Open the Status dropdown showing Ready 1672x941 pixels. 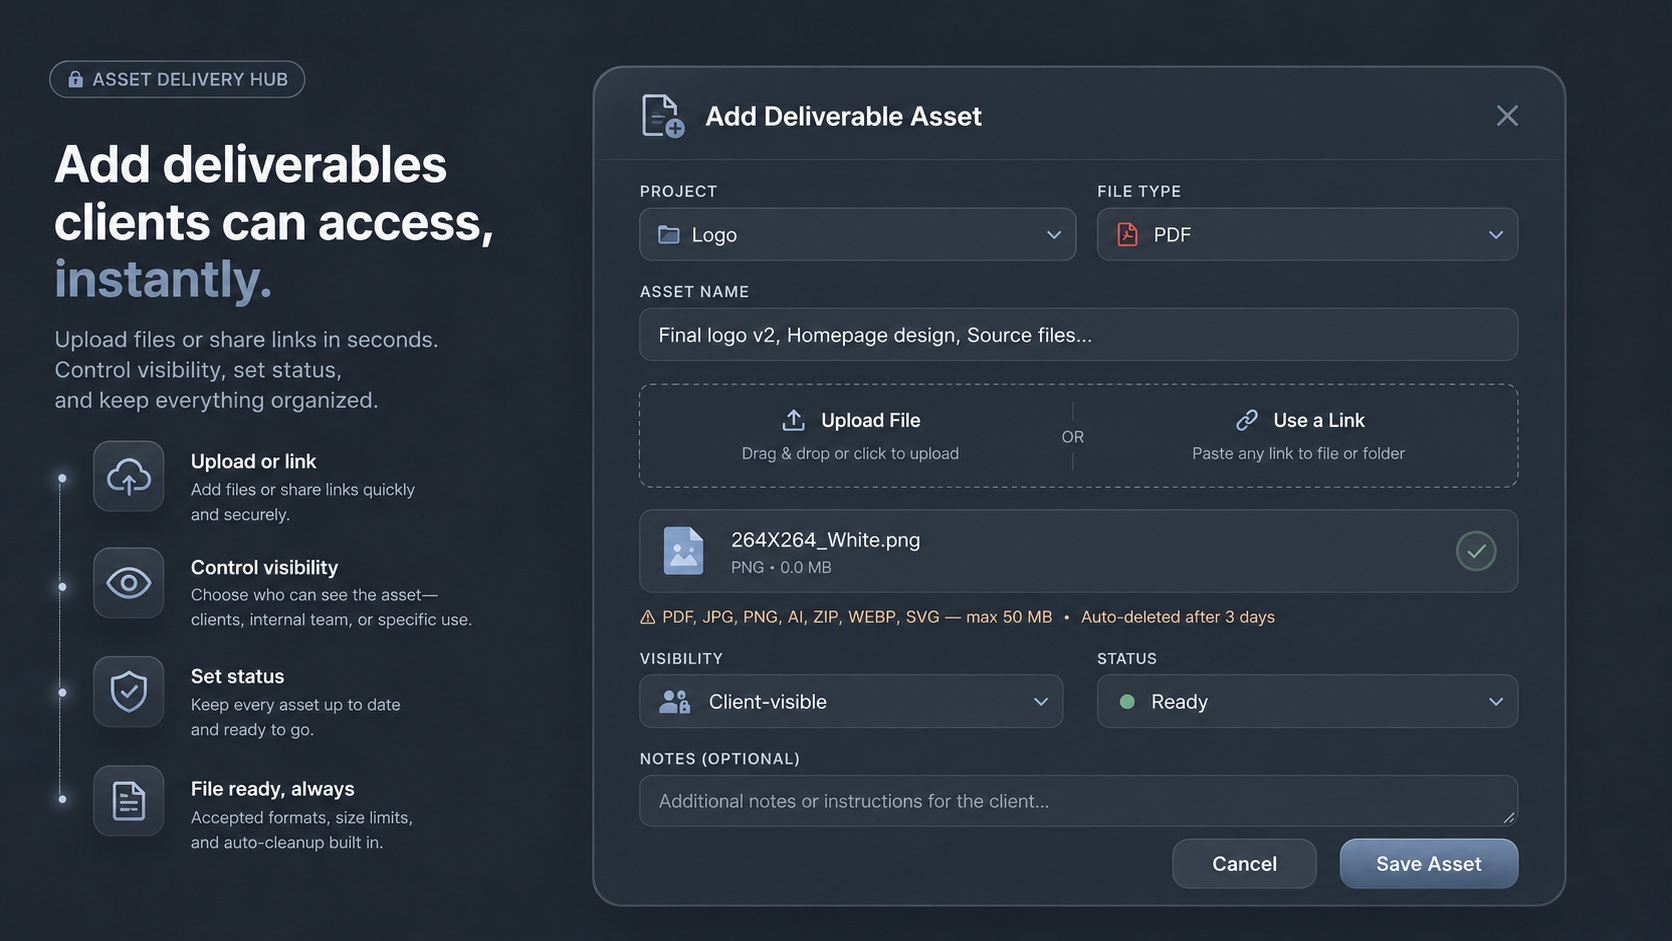tap(1307, 701)
